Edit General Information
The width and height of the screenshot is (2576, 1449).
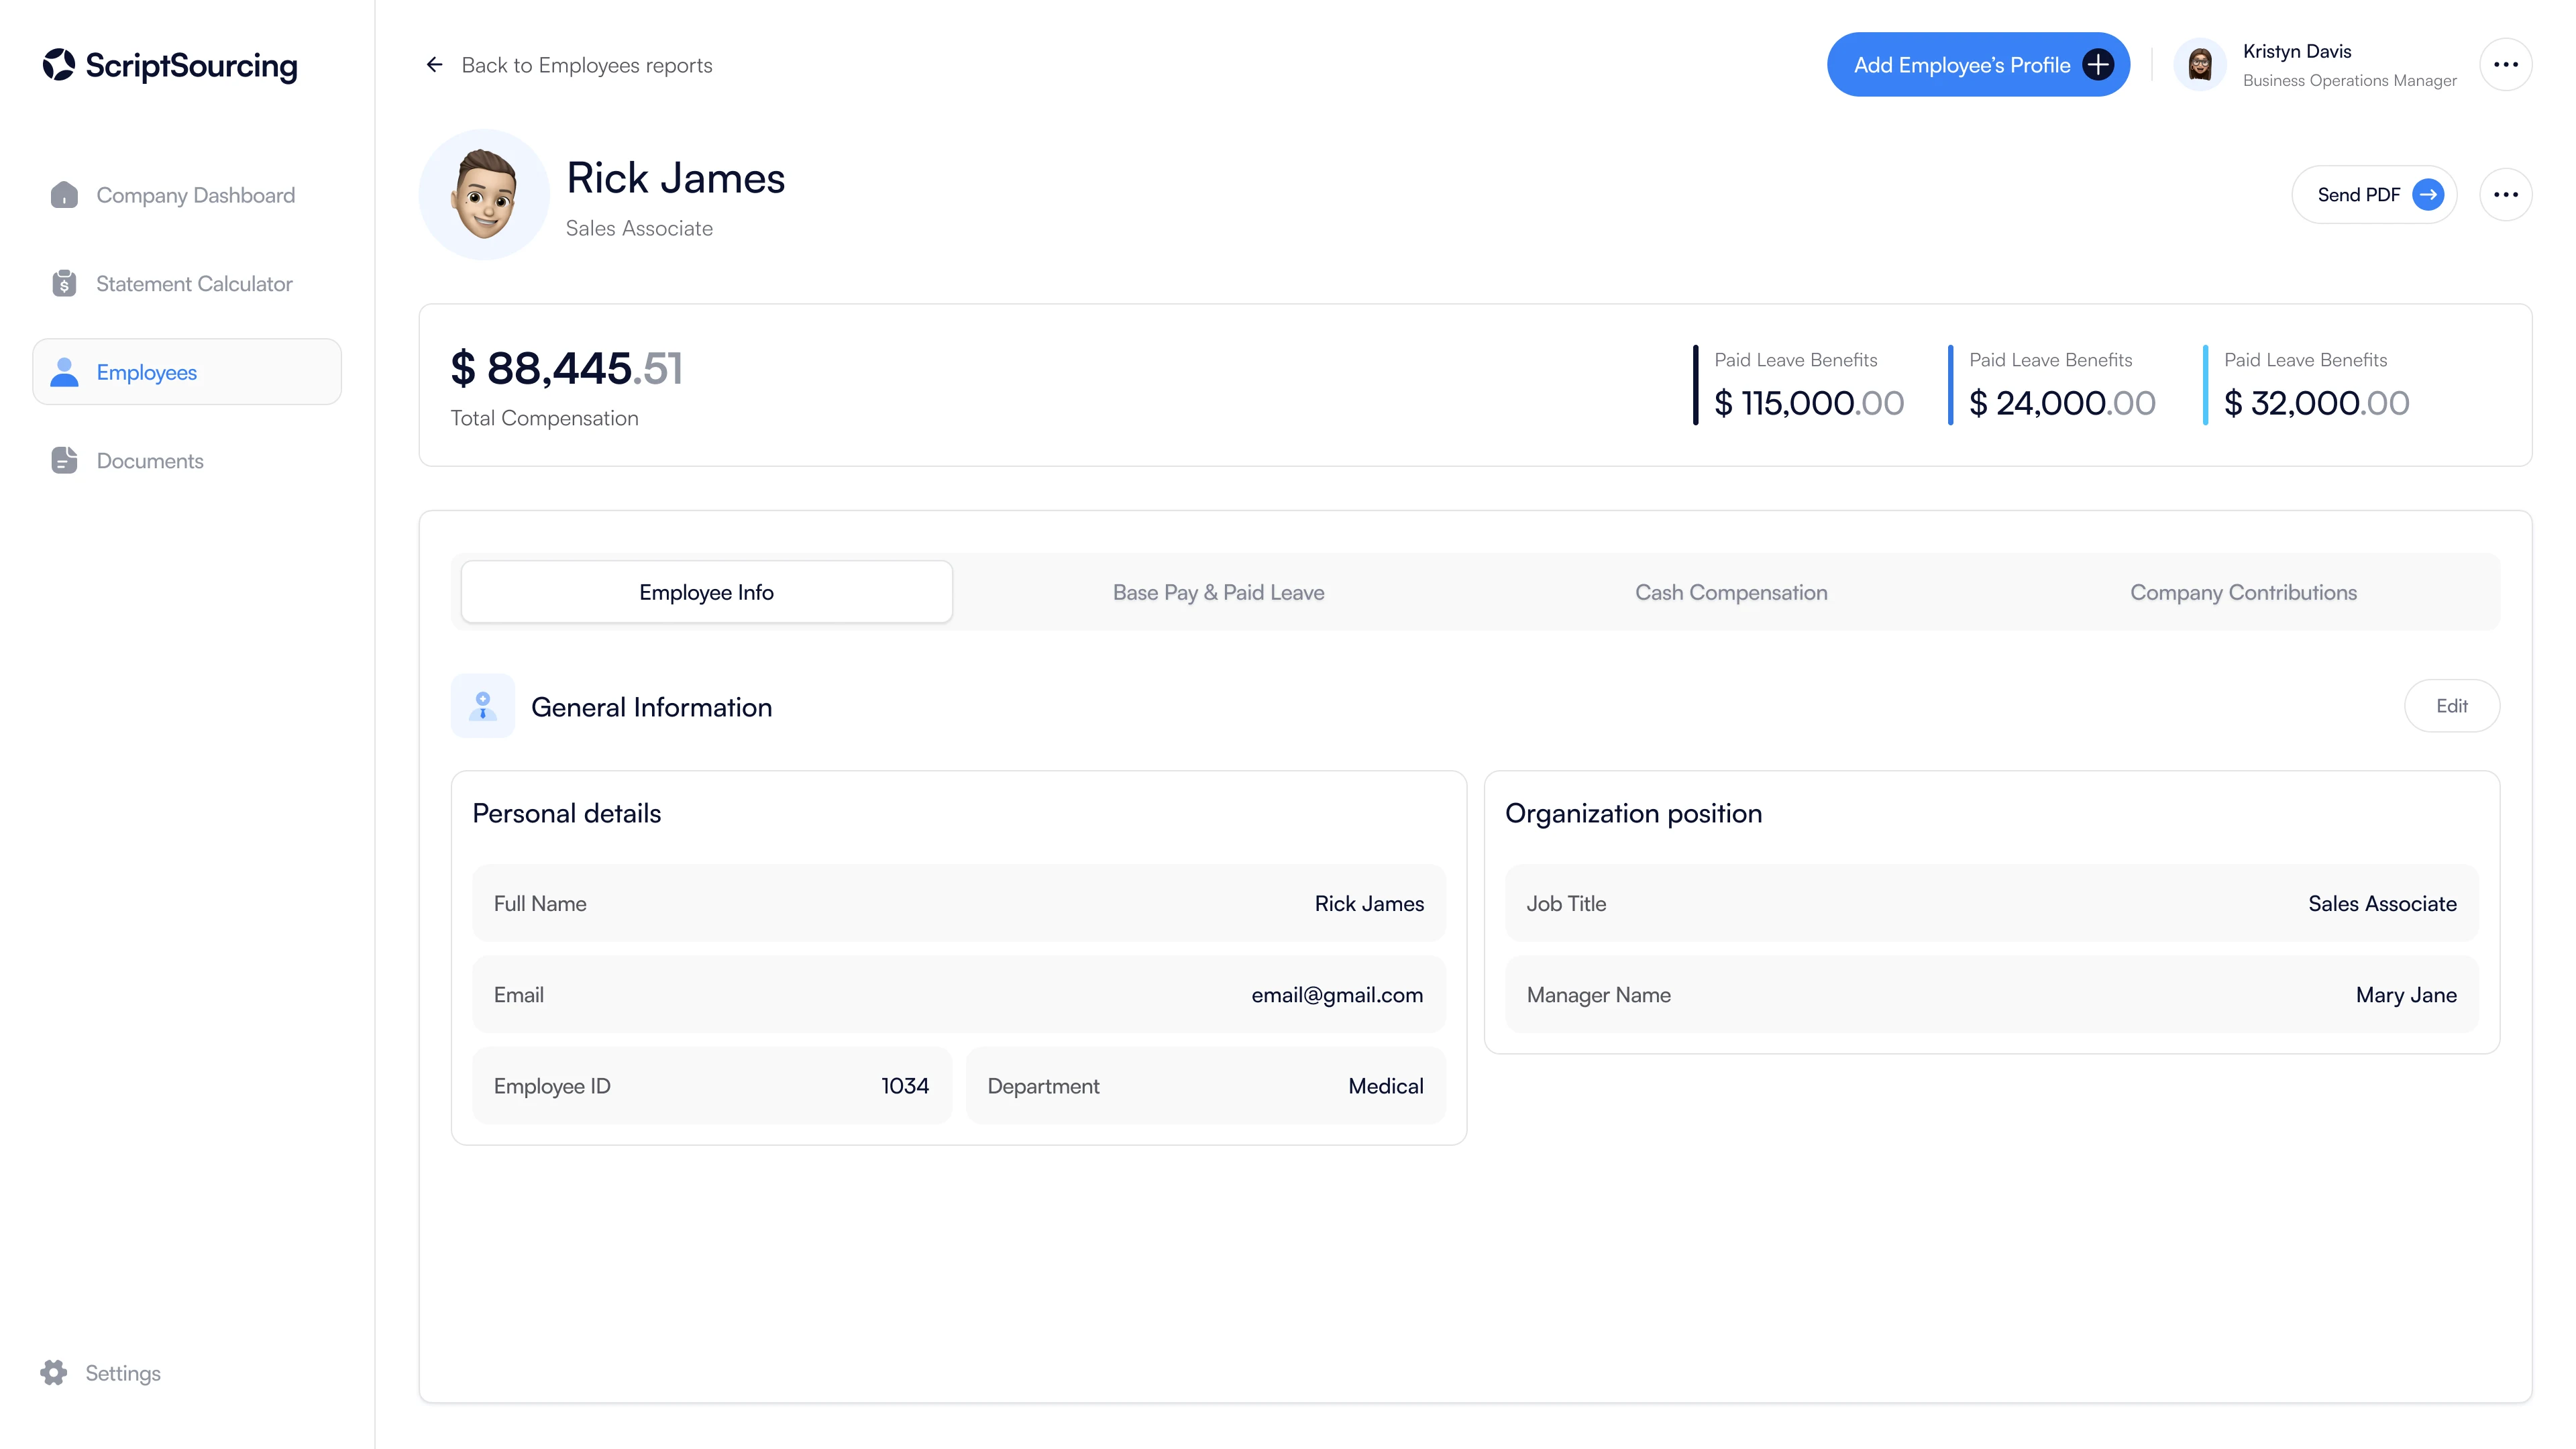pos(2451,706)
